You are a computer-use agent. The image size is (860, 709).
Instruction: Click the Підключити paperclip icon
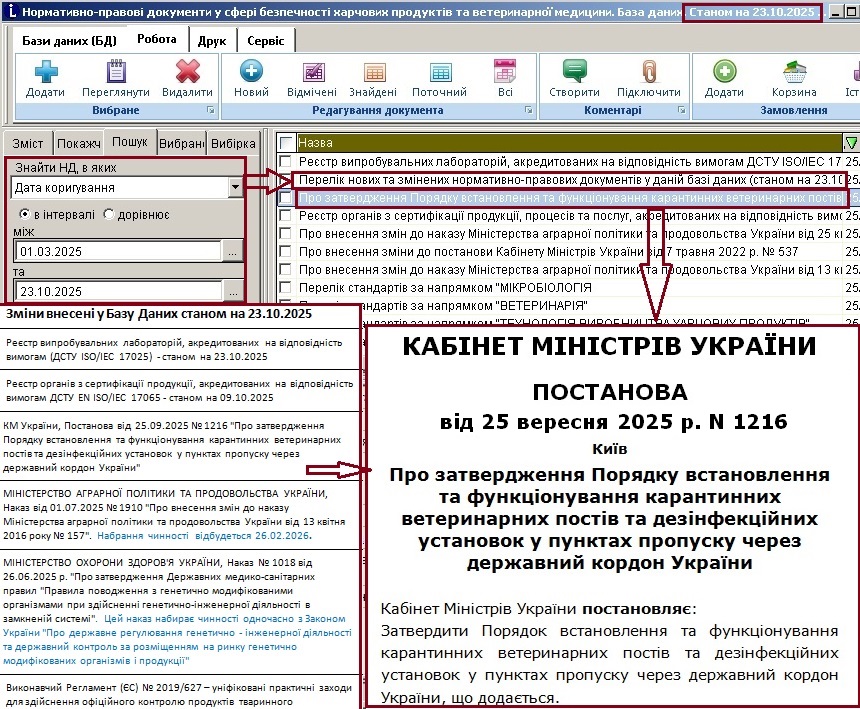click(649, 73)
